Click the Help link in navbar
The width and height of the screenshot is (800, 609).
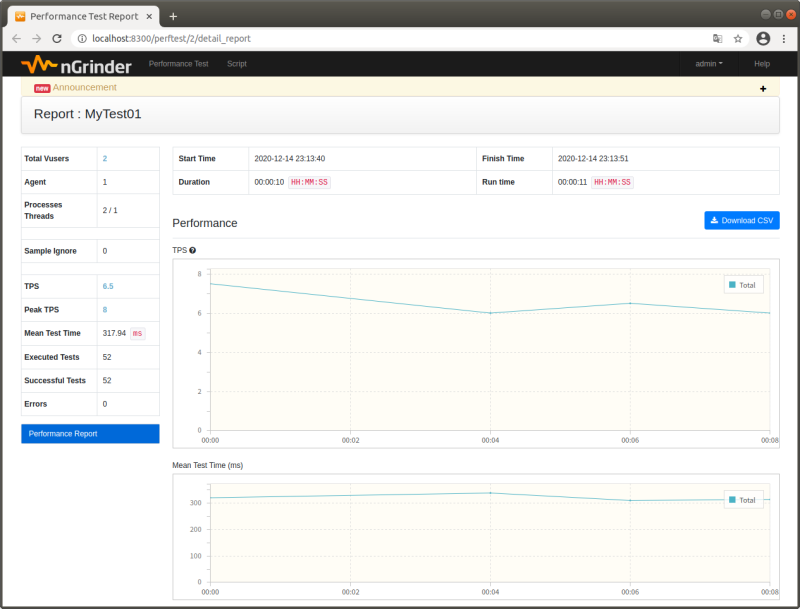click(x=762, y=64)
